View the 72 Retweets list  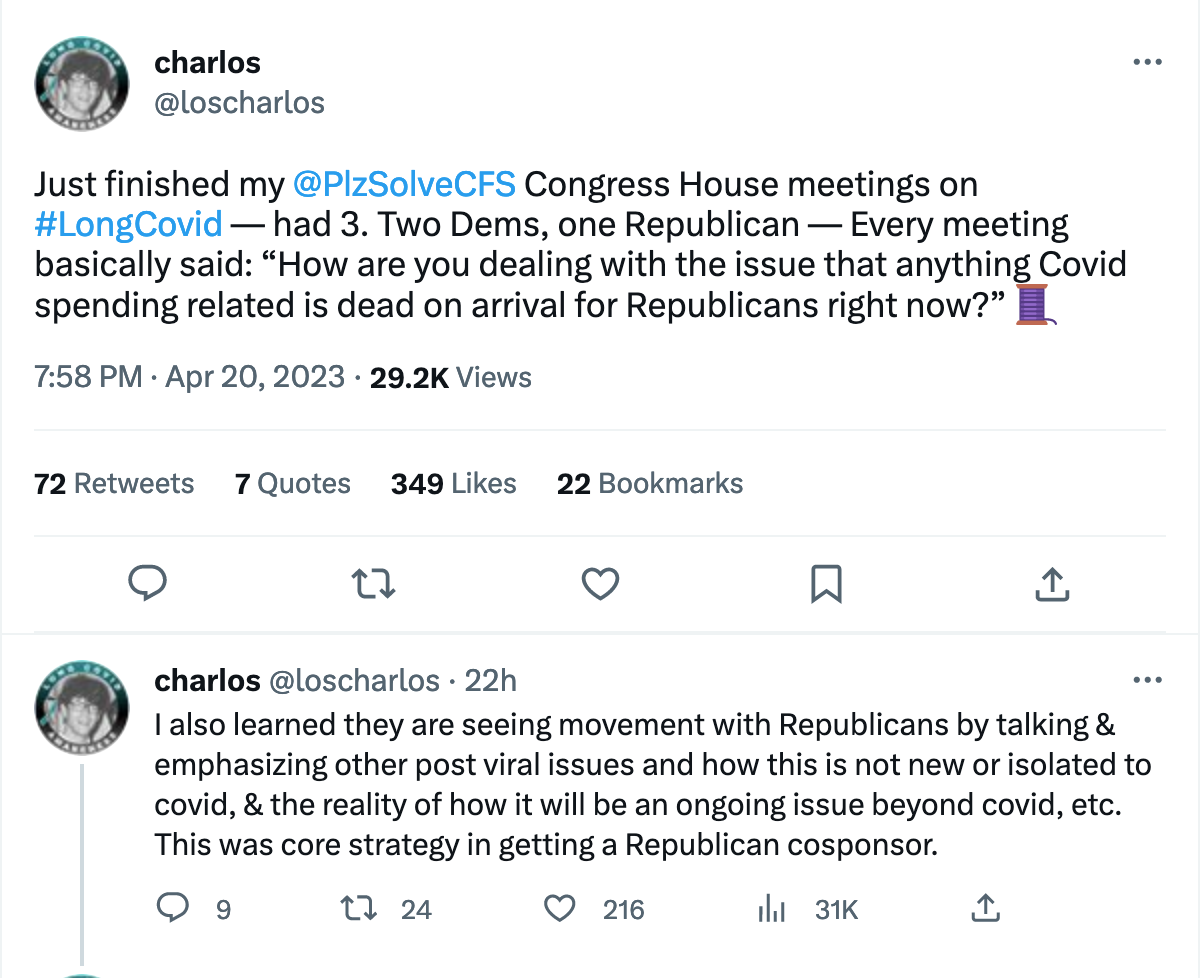114,484
